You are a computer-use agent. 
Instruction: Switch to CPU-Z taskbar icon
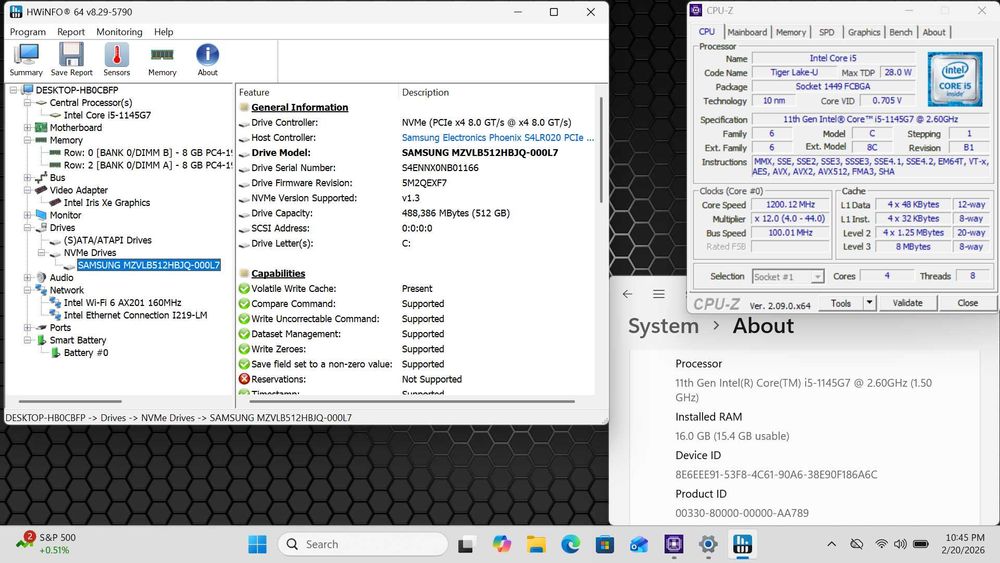(x=673, y=545)
